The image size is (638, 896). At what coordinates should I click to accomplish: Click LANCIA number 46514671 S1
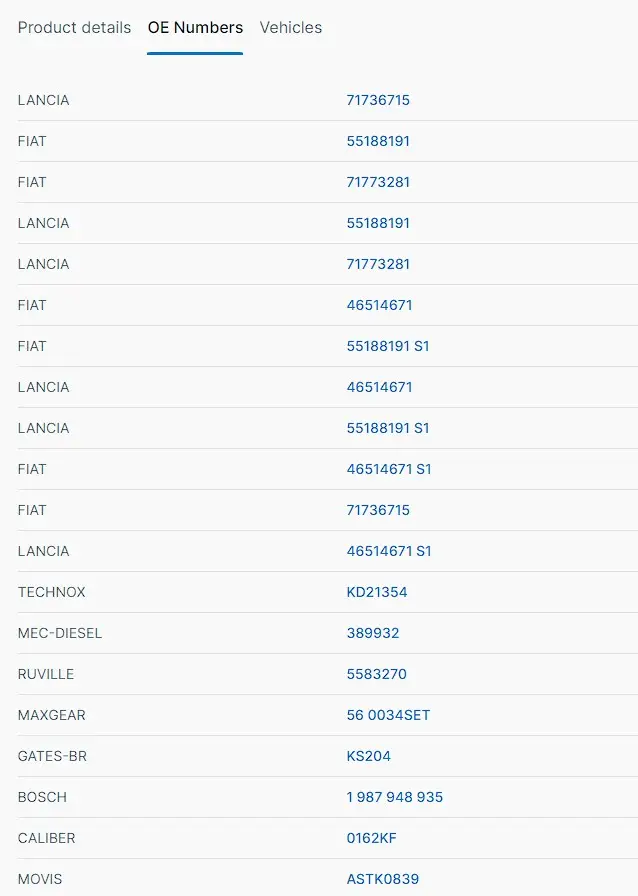[389, 551]
